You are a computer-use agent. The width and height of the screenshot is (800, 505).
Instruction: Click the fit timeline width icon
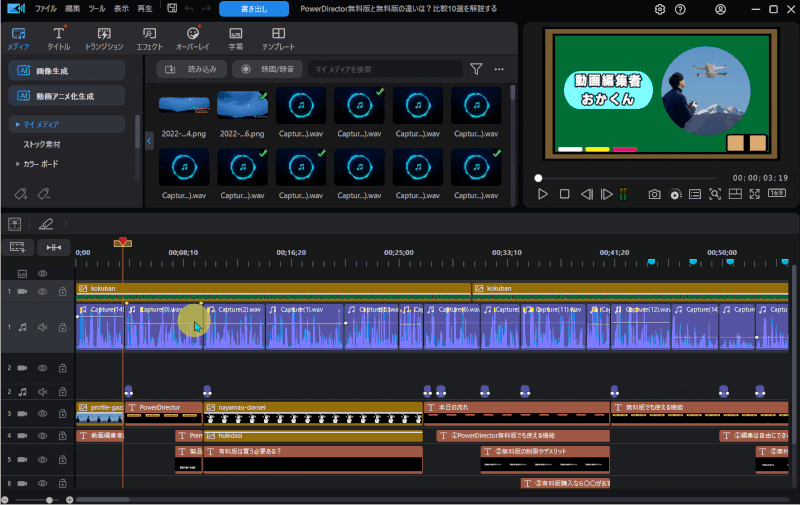click(54, 247)
